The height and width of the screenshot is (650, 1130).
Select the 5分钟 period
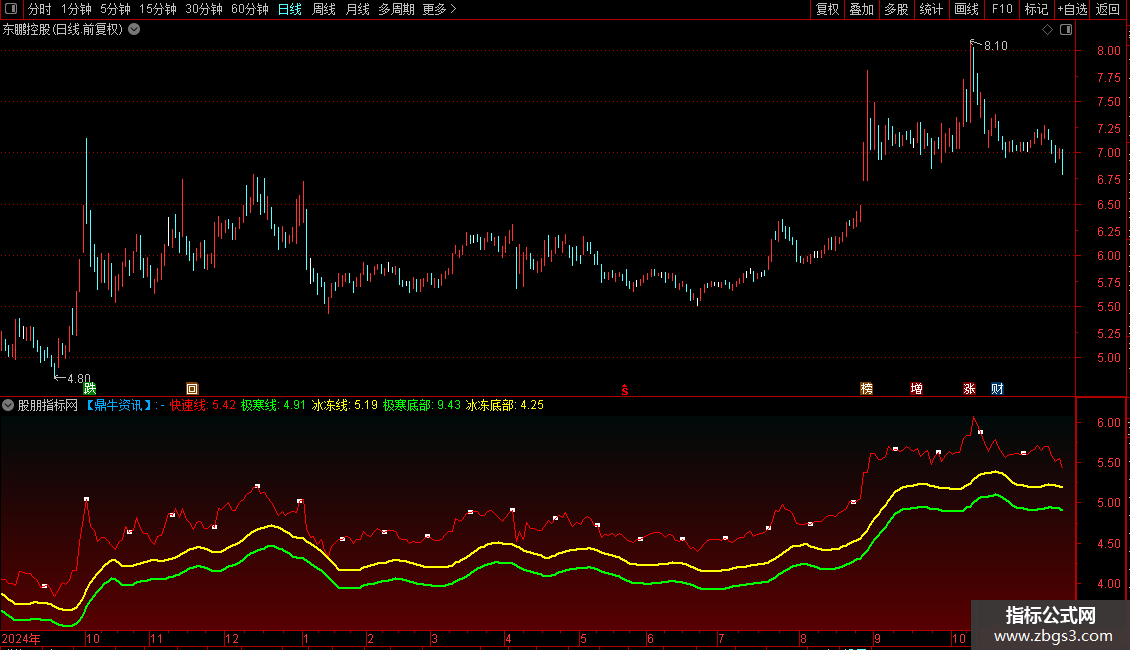coord(115,9)
